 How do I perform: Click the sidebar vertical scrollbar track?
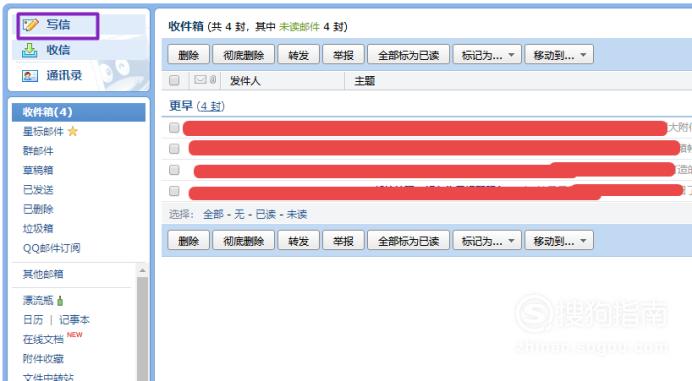pyautogui.click(x=142, y=328)
